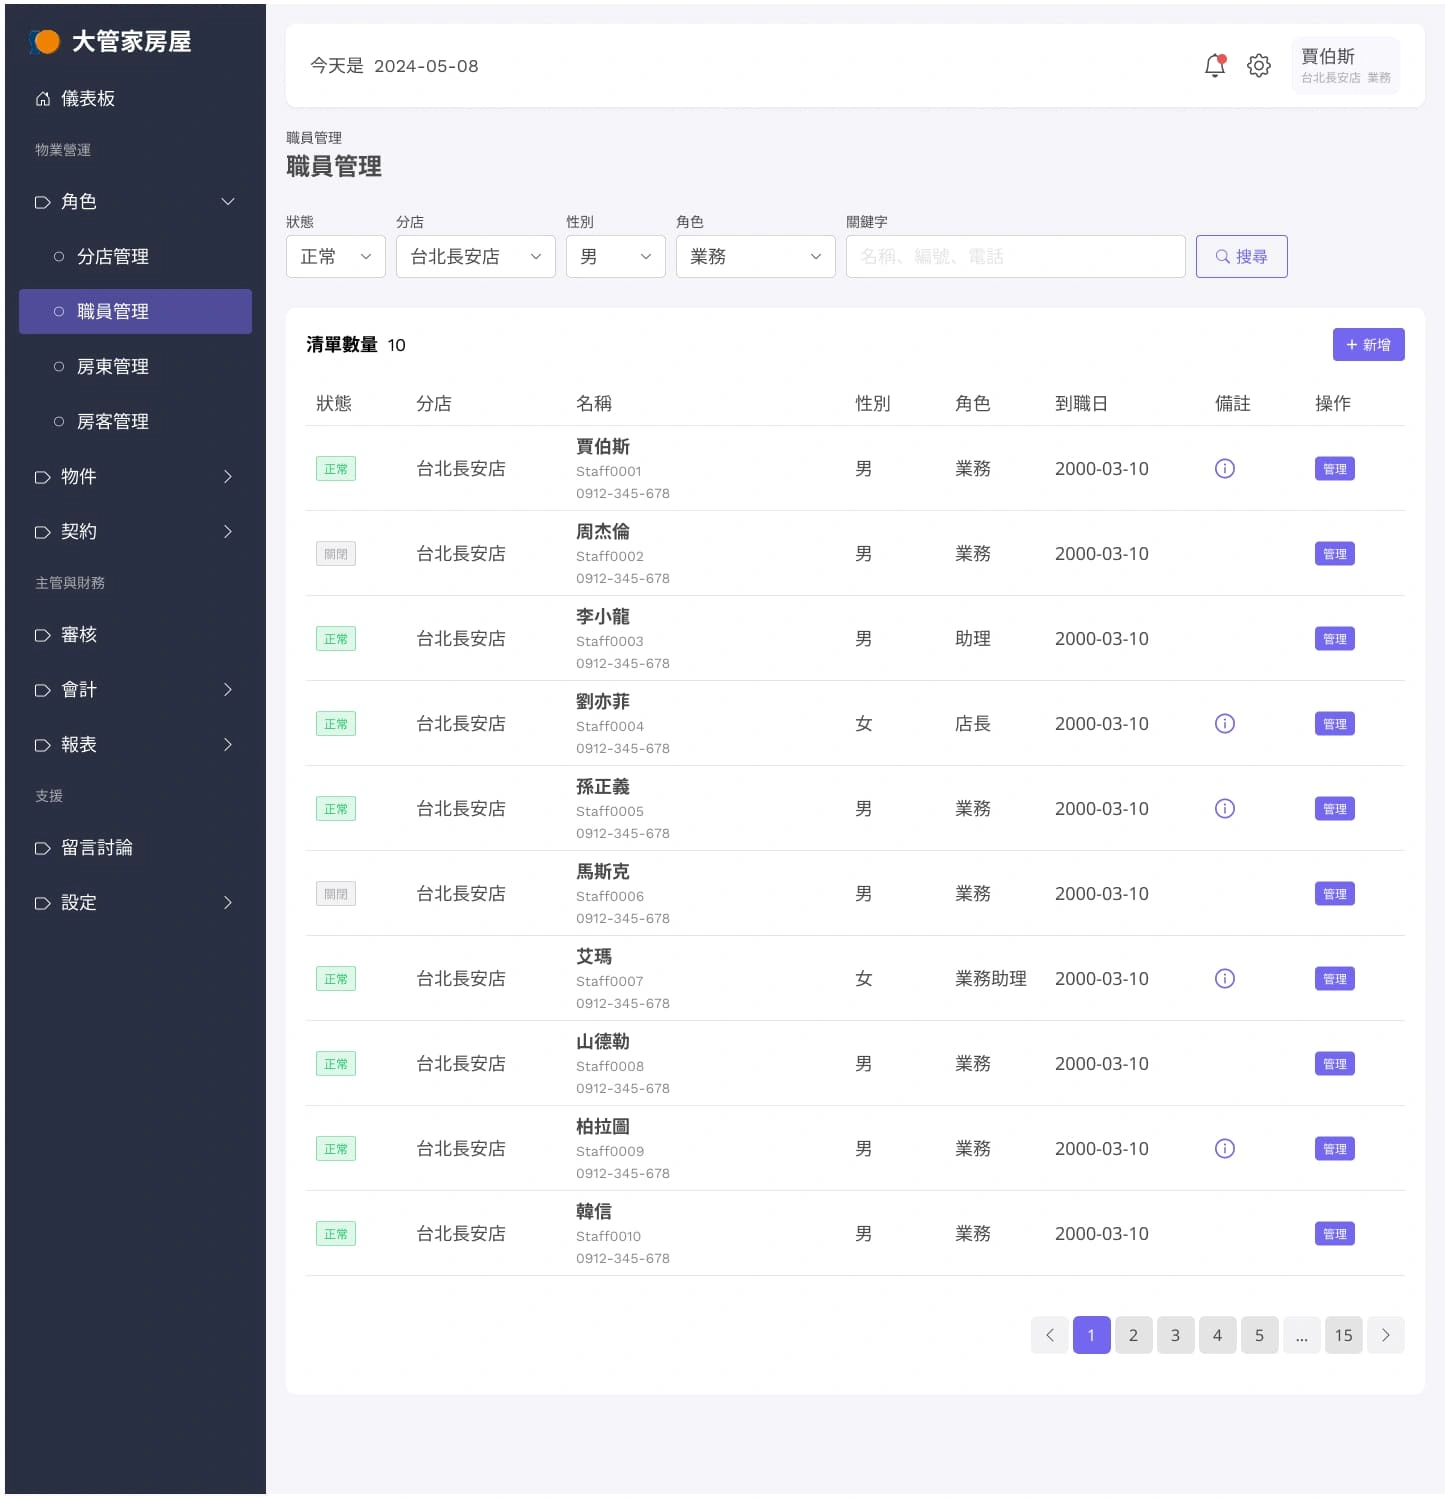Click the 物件 sidebar tag icon
The image size is (1445, 1500).
pyautogui.click(x=42, y=477)
